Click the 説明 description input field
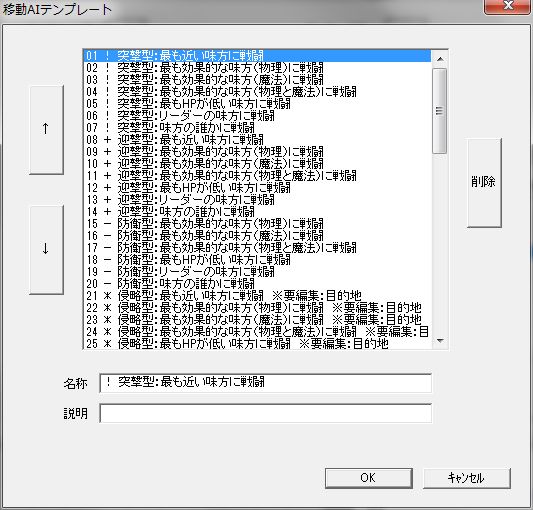Screen dimensions: 533x510 265,413
